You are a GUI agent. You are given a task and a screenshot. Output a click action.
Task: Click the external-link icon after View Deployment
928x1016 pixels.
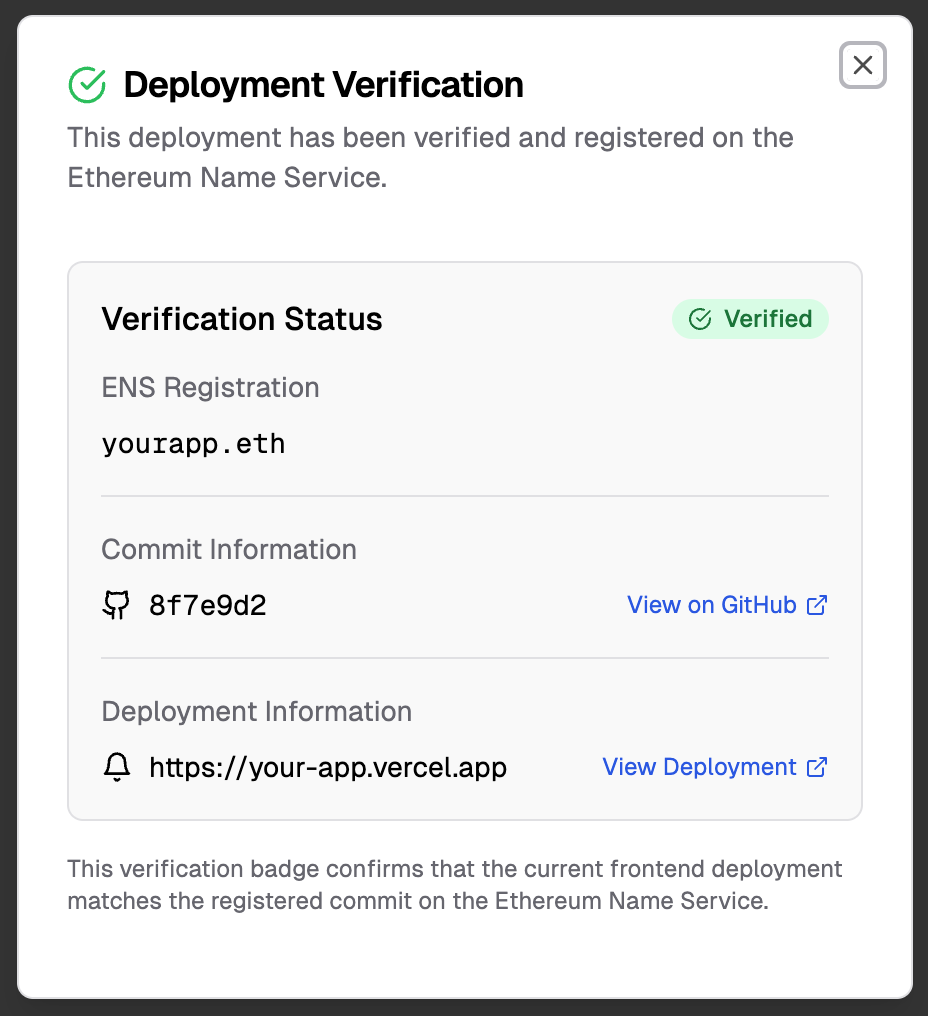[817, 767]
